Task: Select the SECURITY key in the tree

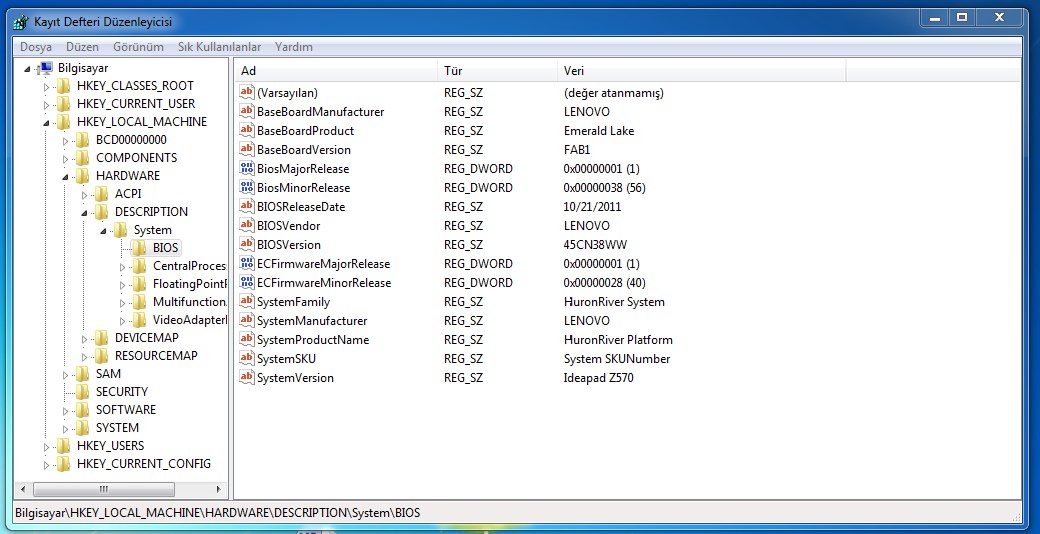Action: click(x=121, y=392)
